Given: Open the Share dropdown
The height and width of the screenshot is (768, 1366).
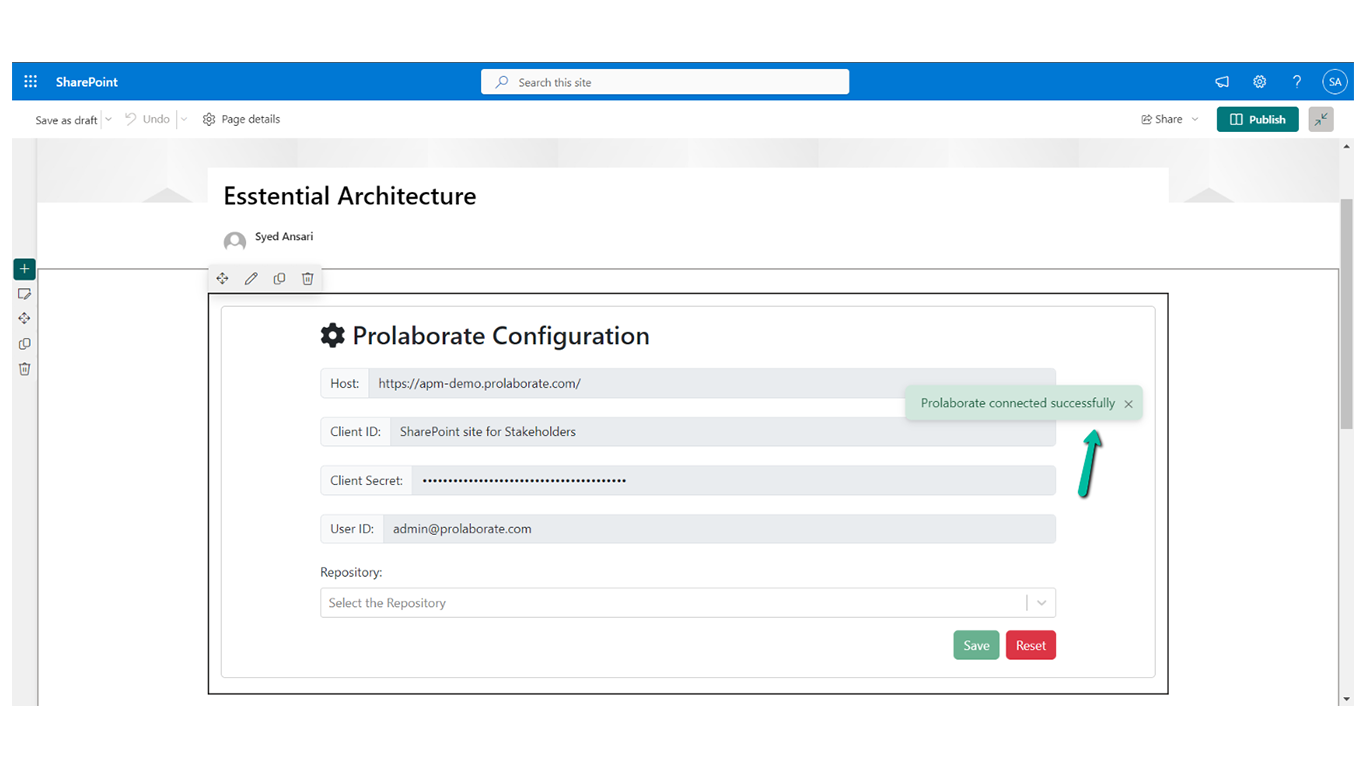Looking at the screenshot, I should tap(1169, 119).
